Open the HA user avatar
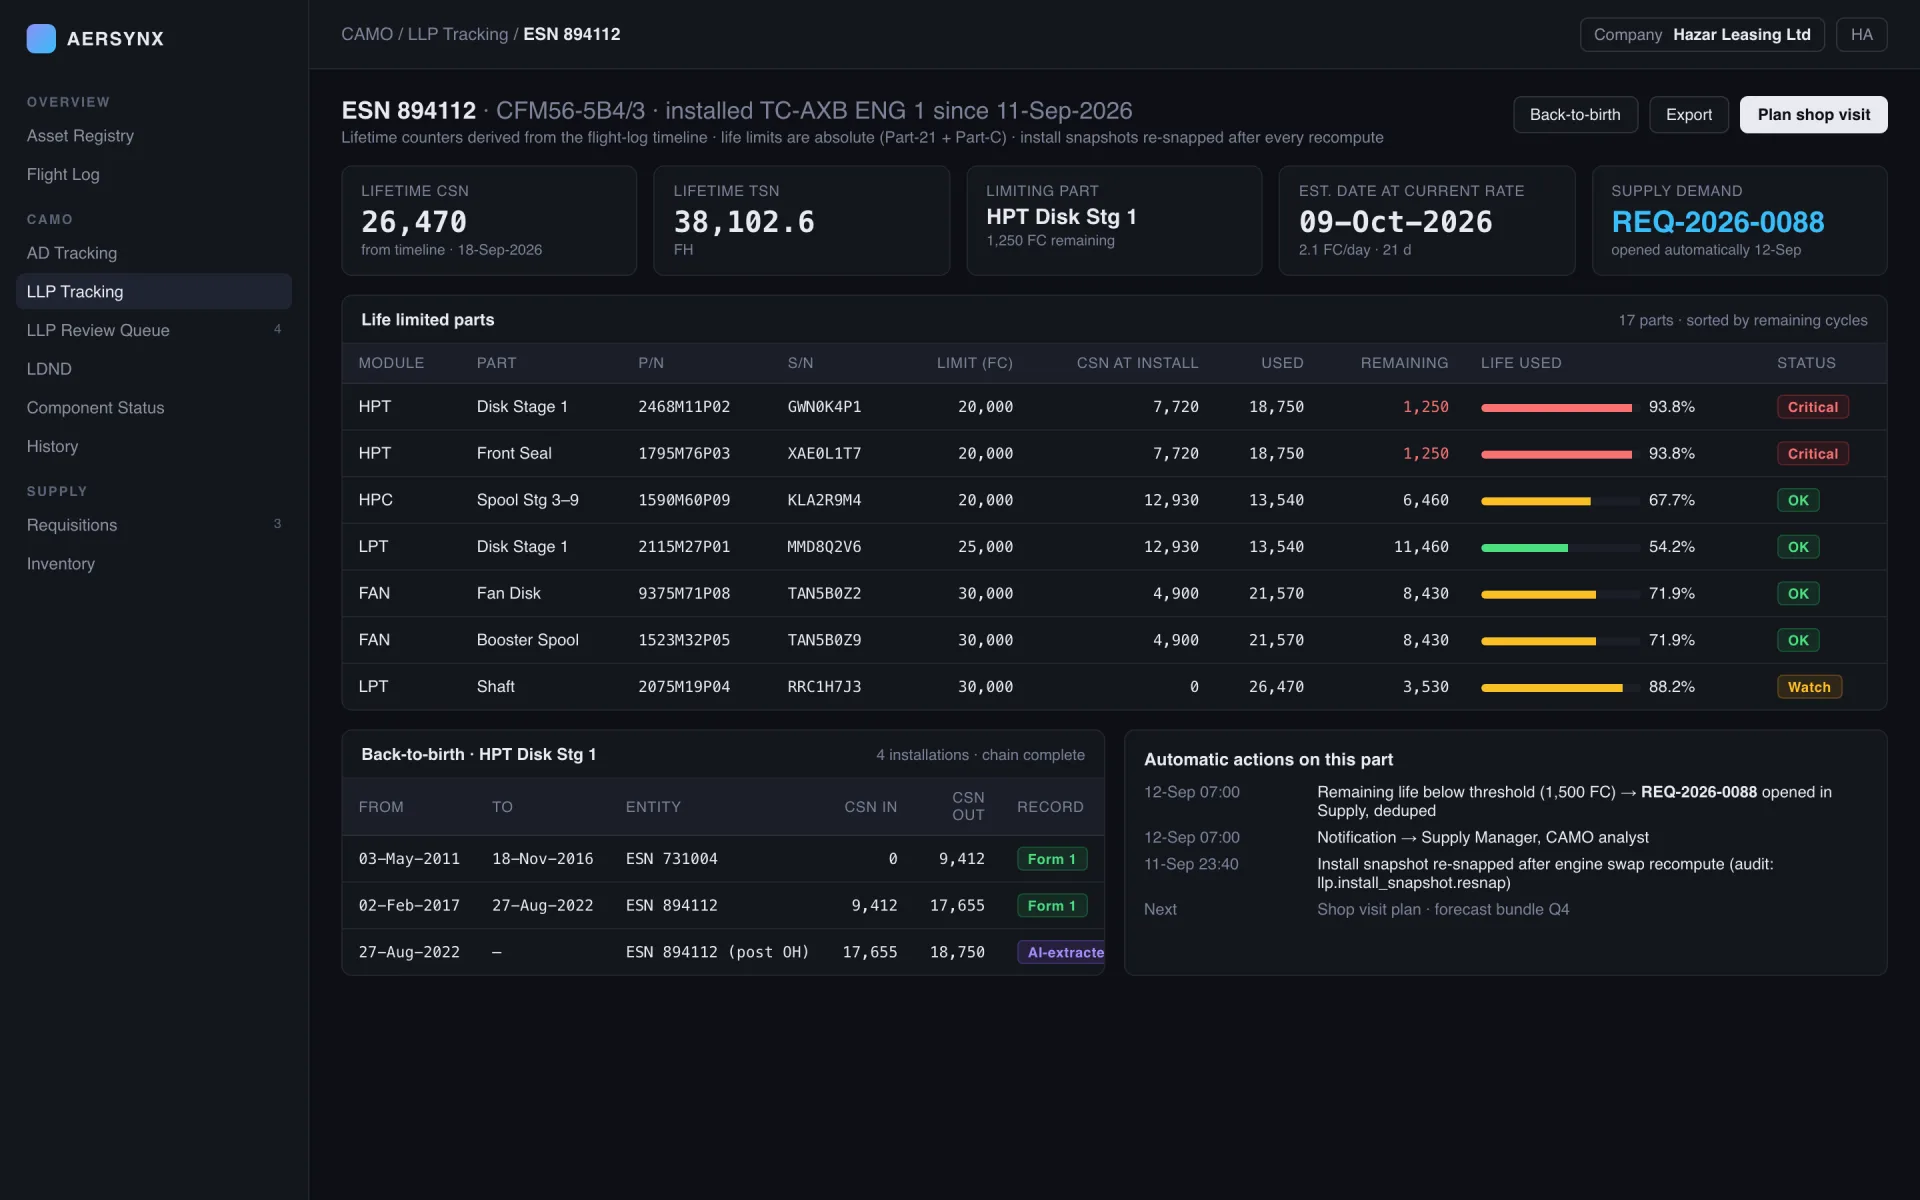The width and height of the screenshot is (1920, 1200). coord(1861,34)
